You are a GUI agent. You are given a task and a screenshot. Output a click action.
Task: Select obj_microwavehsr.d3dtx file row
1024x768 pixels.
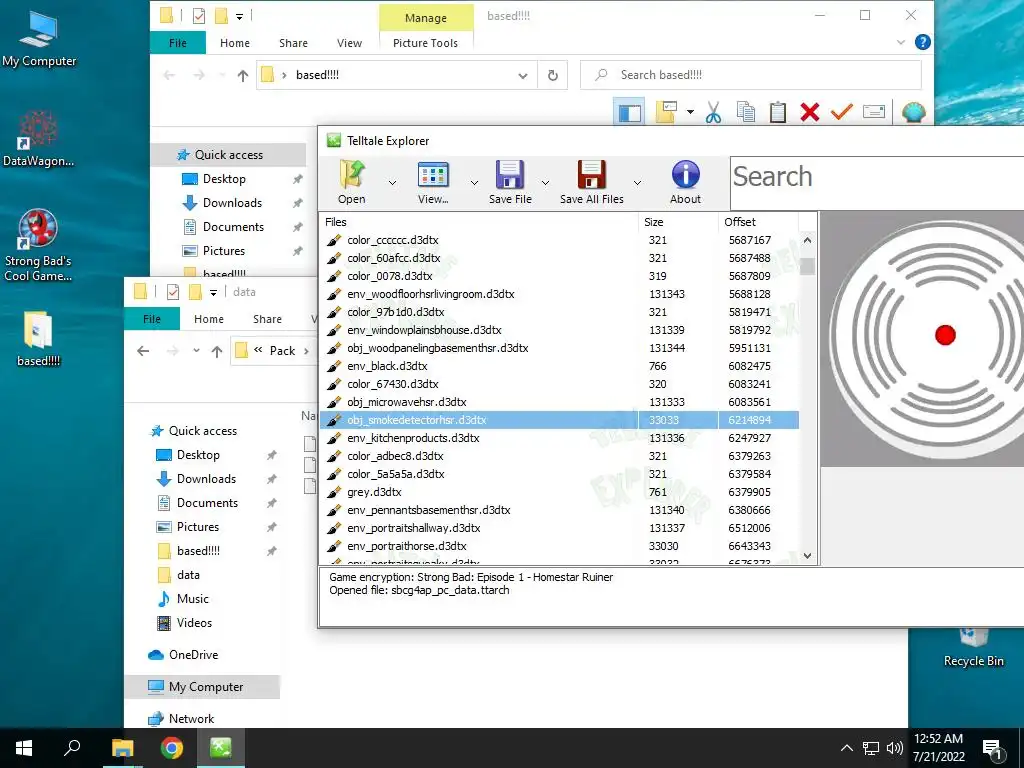pos(560,402)
